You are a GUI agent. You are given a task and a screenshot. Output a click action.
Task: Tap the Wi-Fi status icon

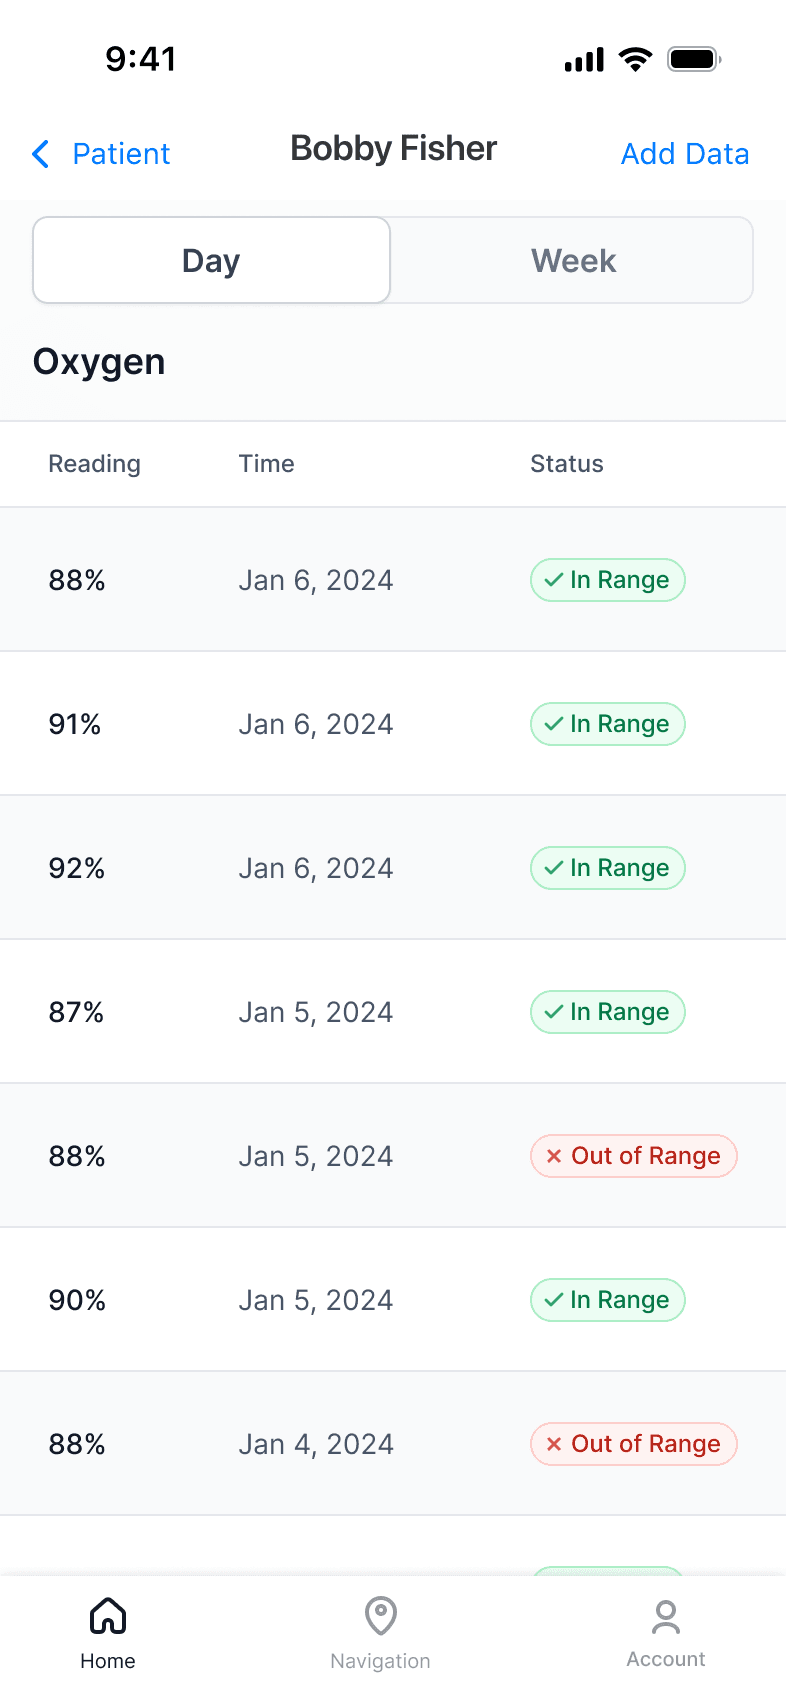[x=635, y=59]
